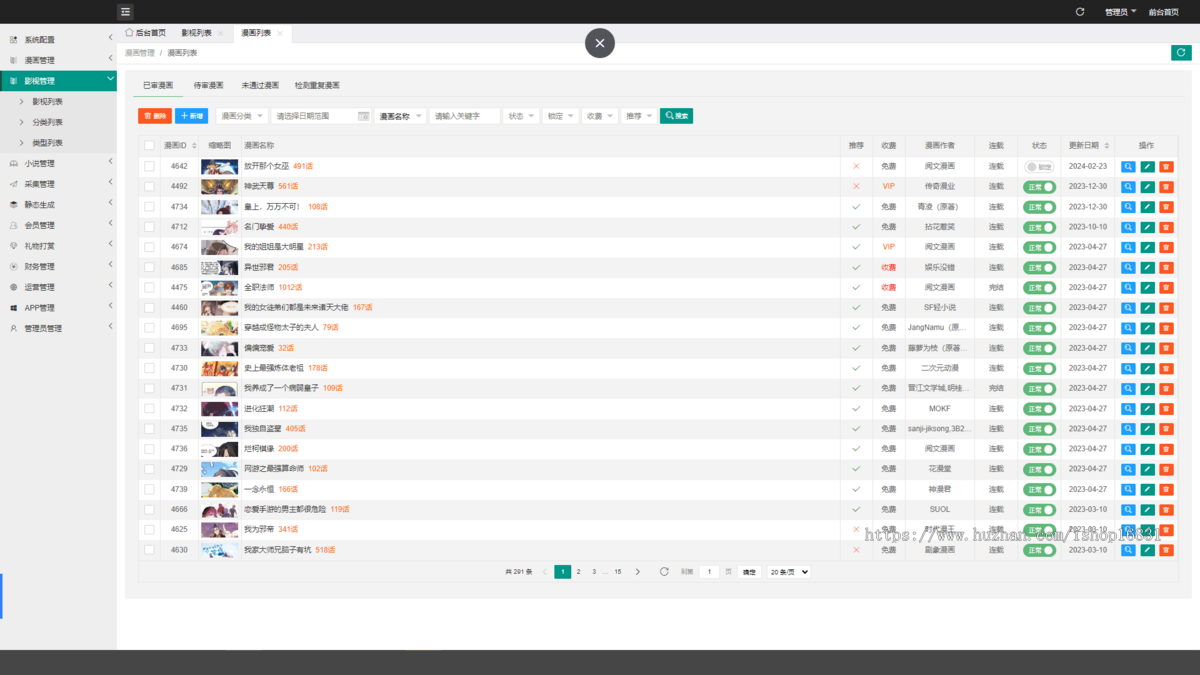The width and height of the screenshot is (1200, 675).
Task: Click the green 搜索 button
Action: coord(676,116)
